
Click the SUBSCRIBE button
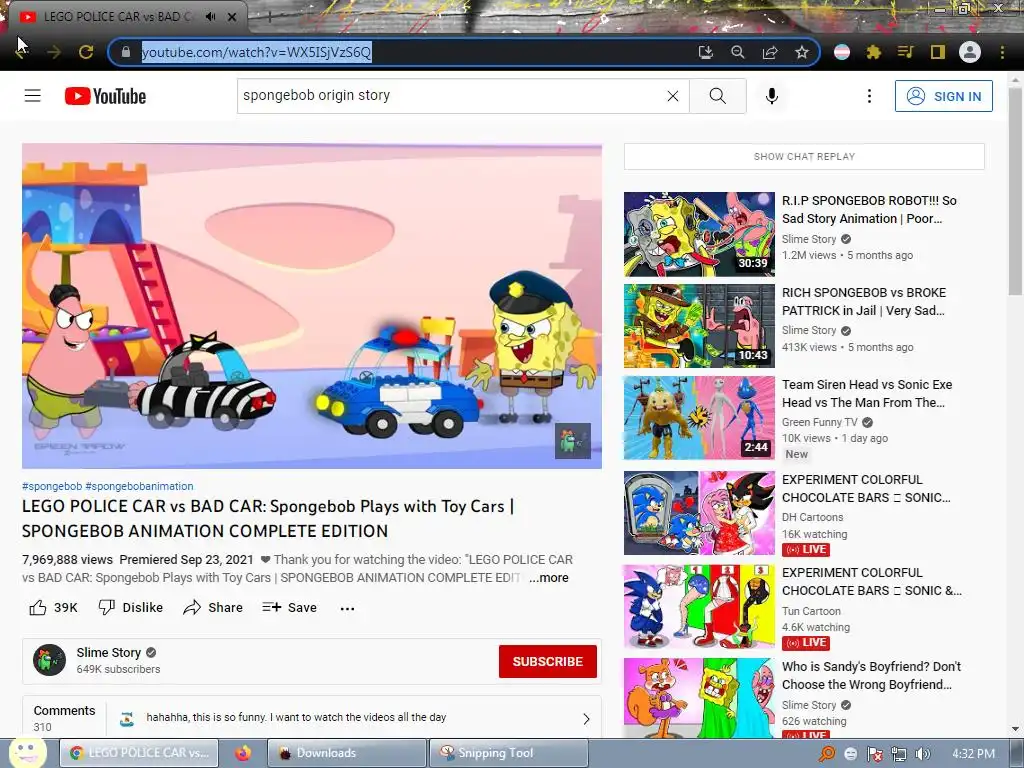548,662
